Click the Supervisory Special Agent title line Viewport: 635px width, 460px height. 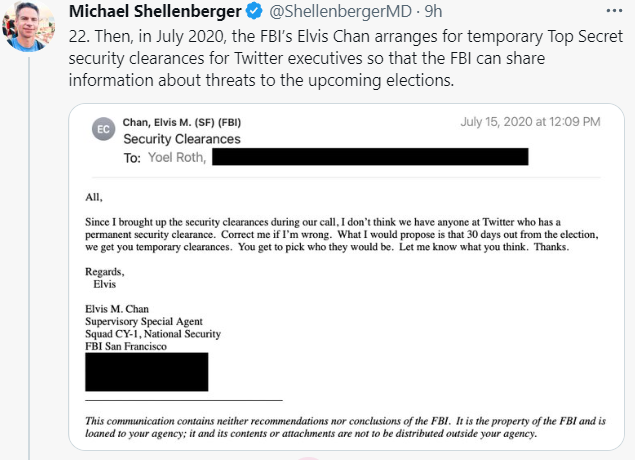(146, 321)
